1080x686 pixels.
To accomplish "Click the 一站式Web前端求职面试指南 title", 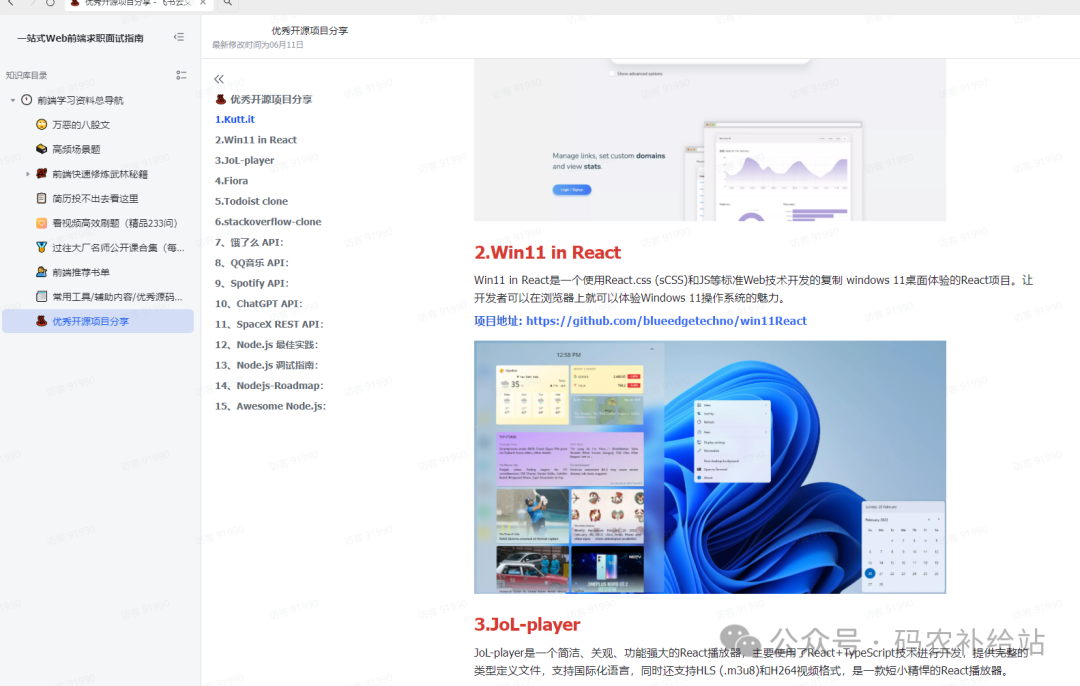I will point(80,38).
